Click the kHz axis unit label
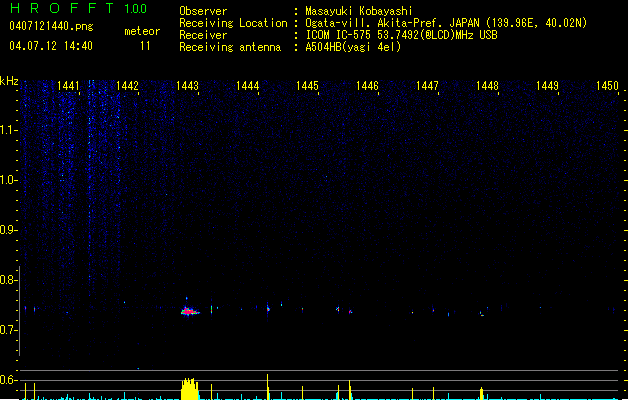The height and width of the screenshot is (400, 629). point(9,81)
